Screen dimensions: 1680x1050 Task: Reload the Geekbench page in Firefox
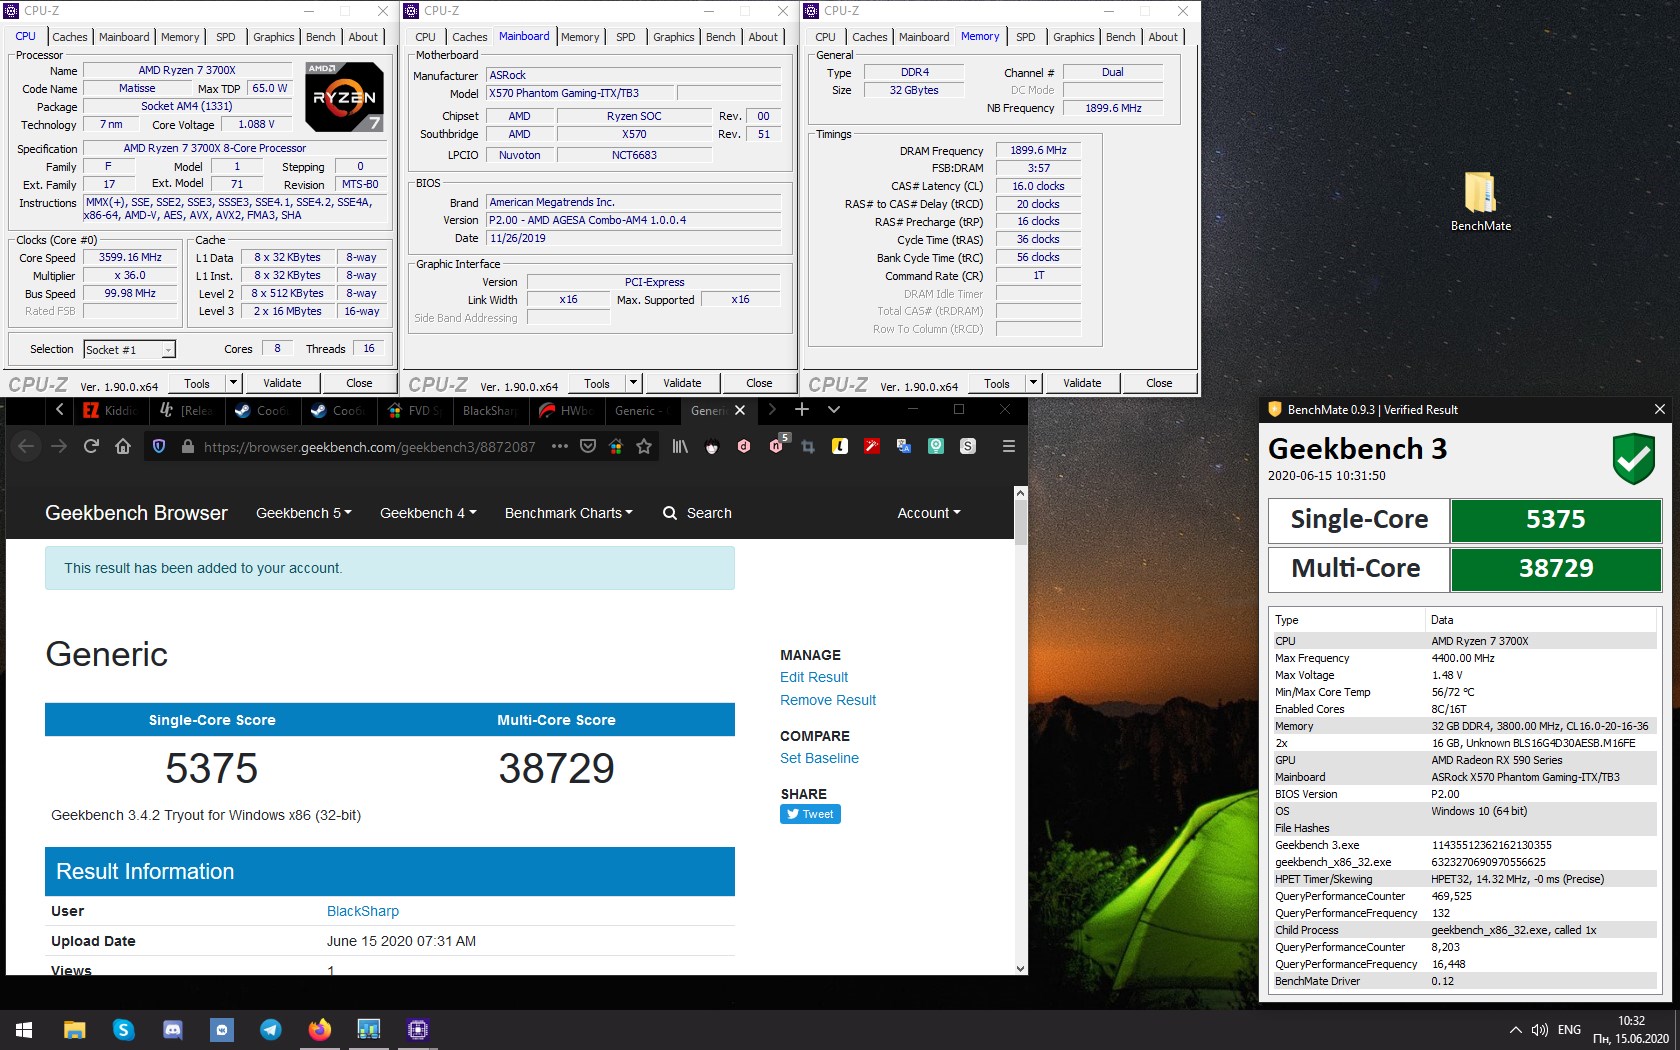click(91, 446)
